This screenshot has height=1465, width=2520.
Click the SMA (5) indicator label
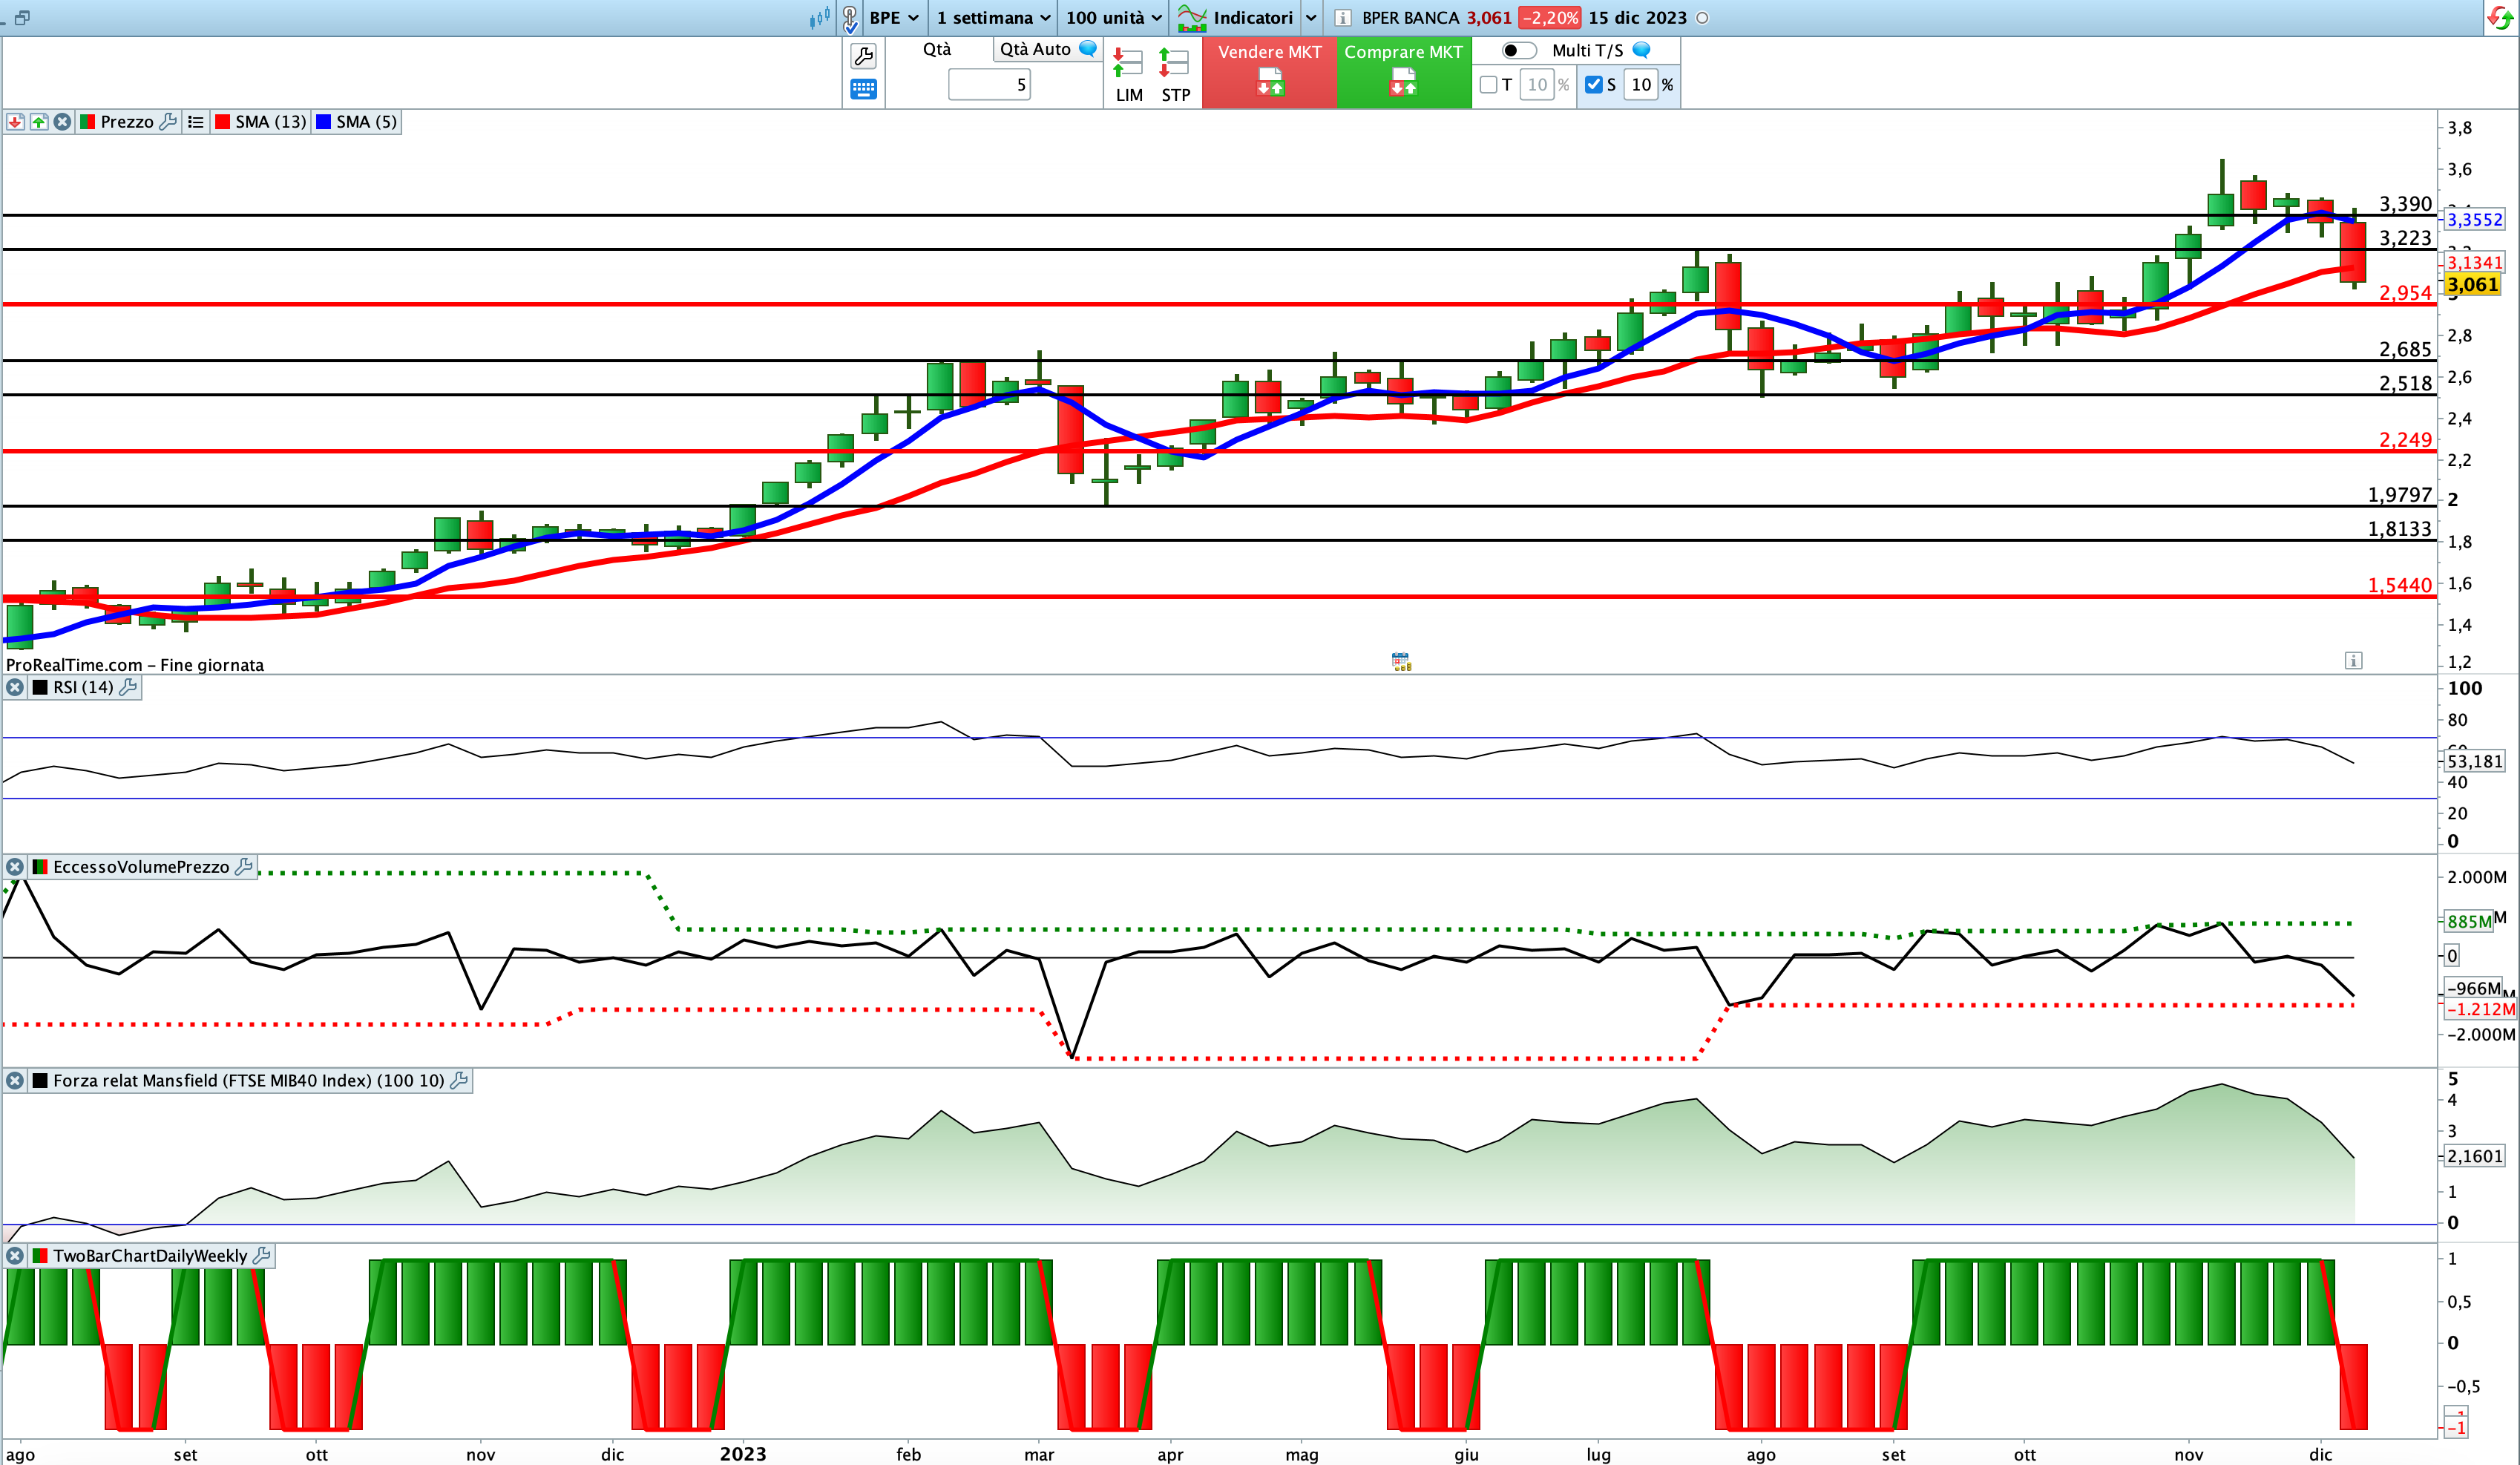click(x=366, y=122)
